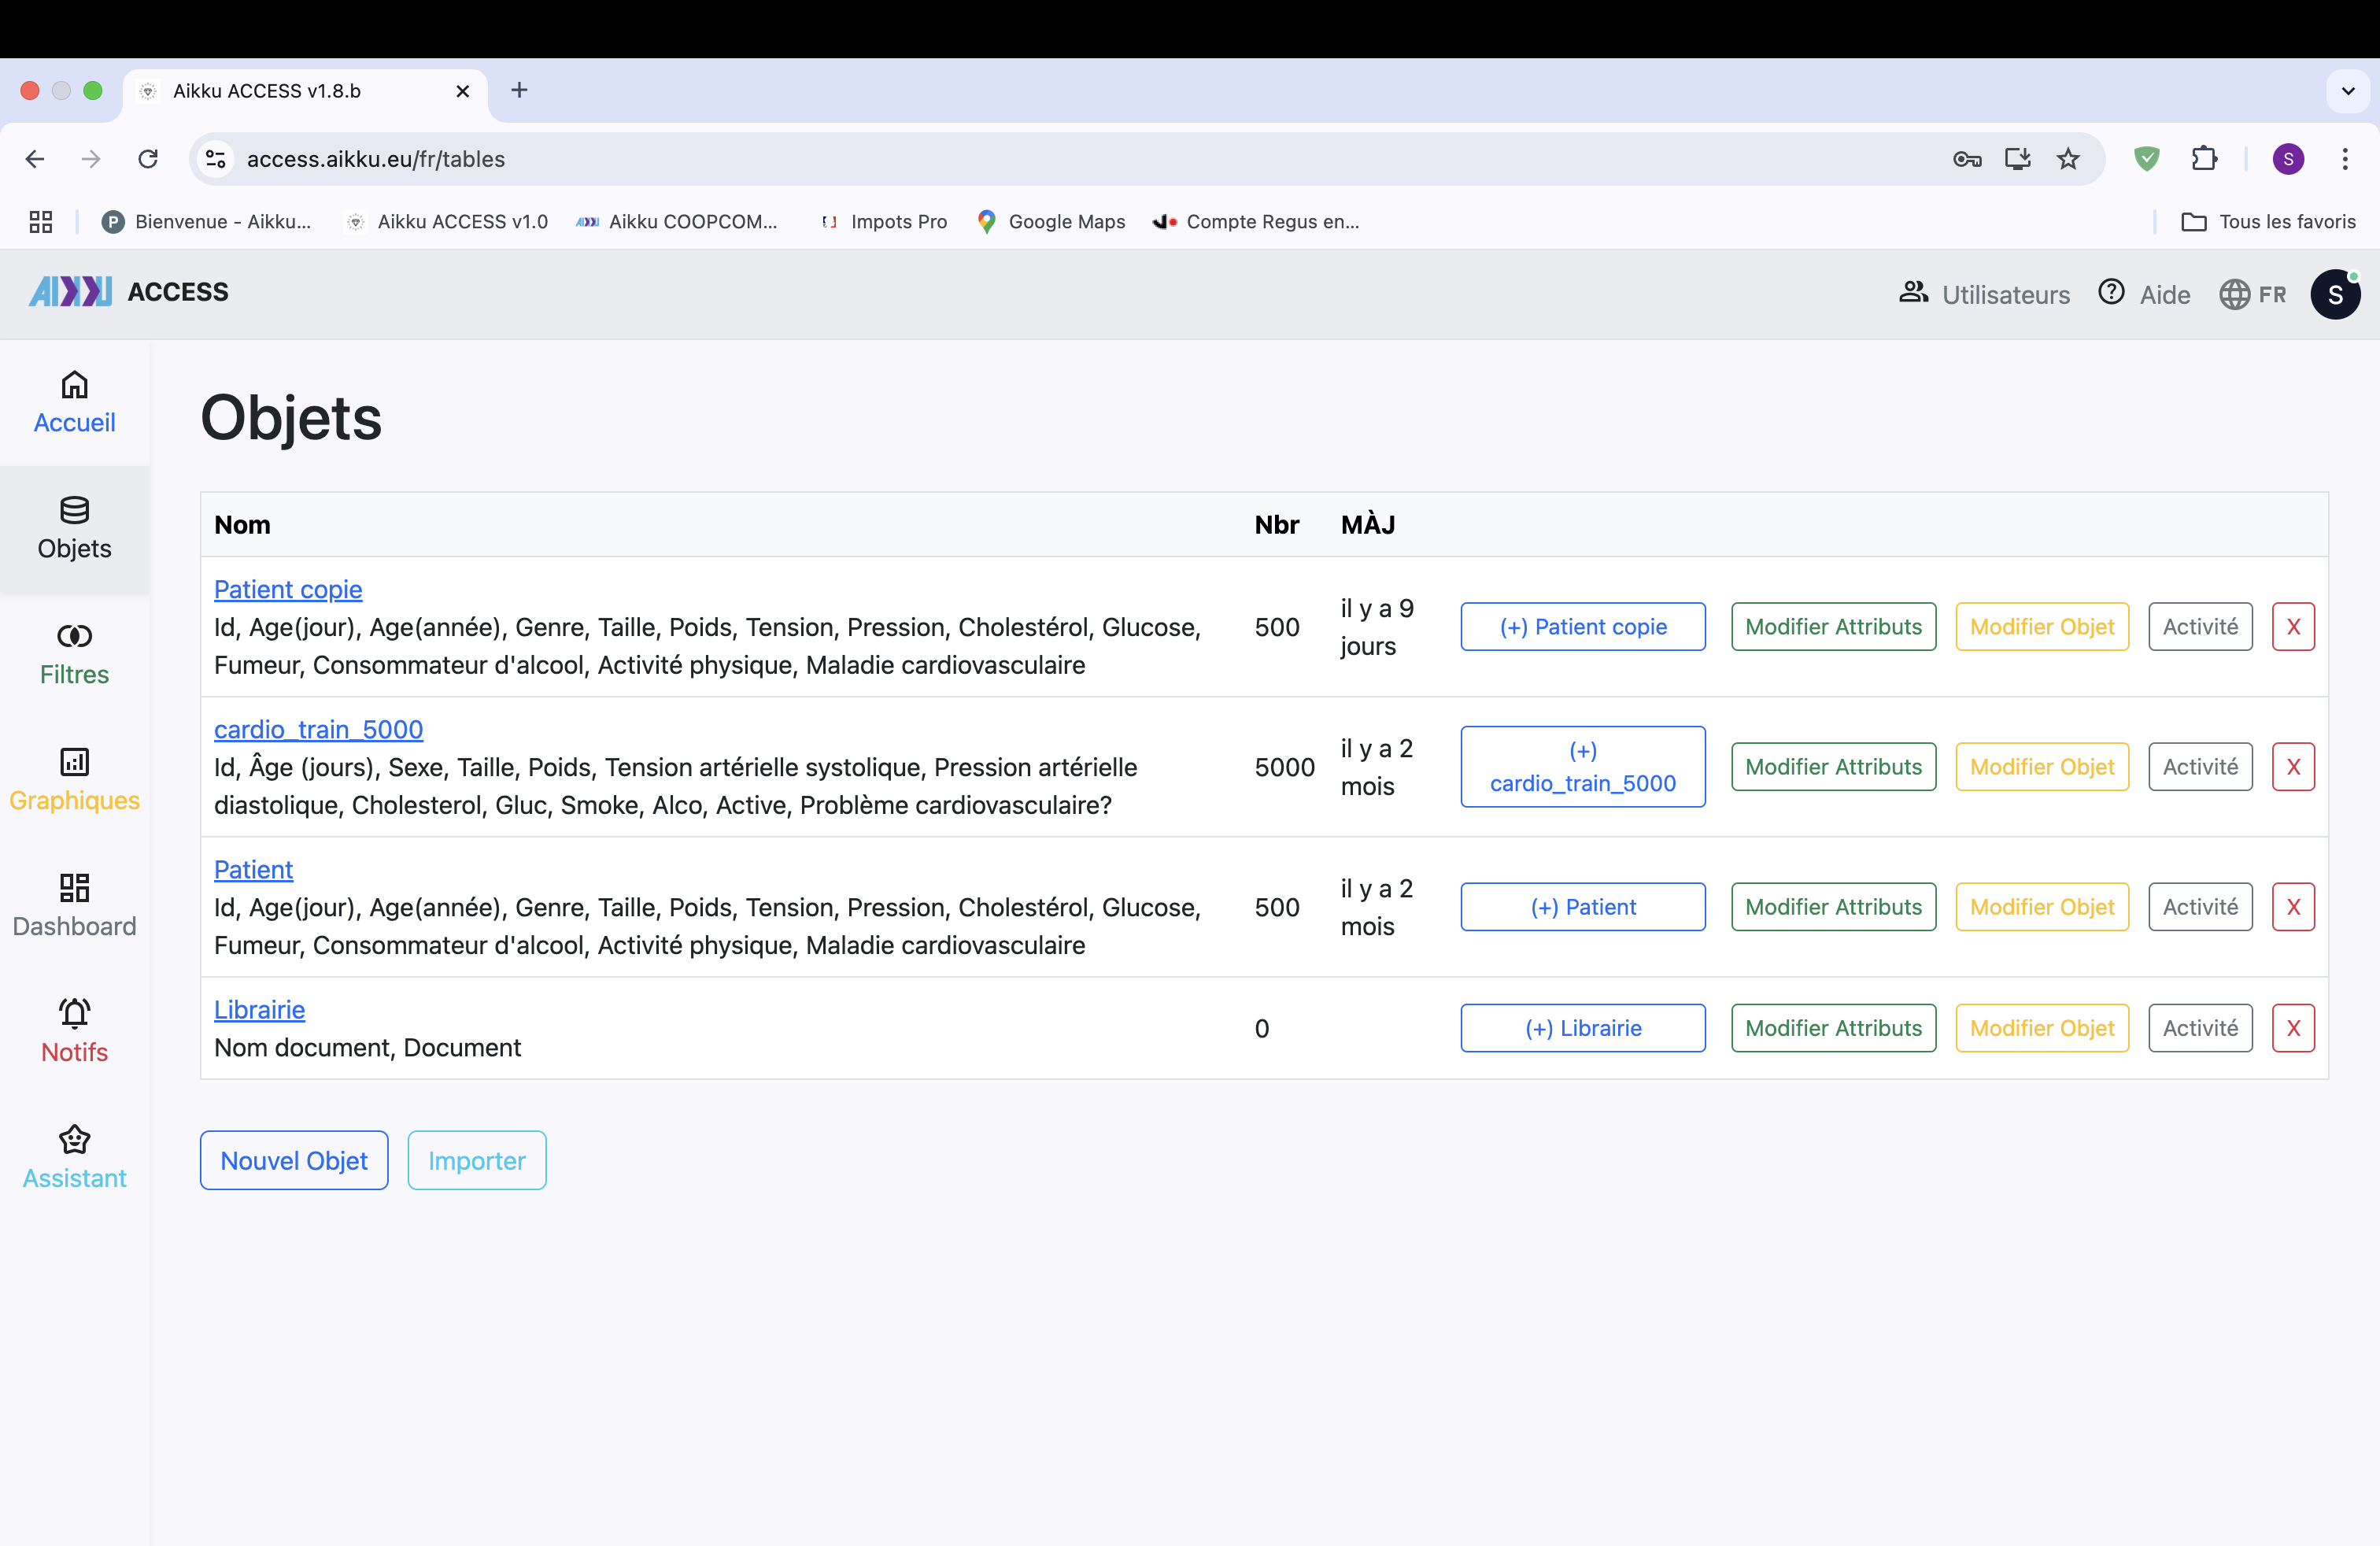Image resolution: width=2380 pixels, height=1546 pixels.
Task: Launch the Assistant sidebar icon
Action: 74,1140
